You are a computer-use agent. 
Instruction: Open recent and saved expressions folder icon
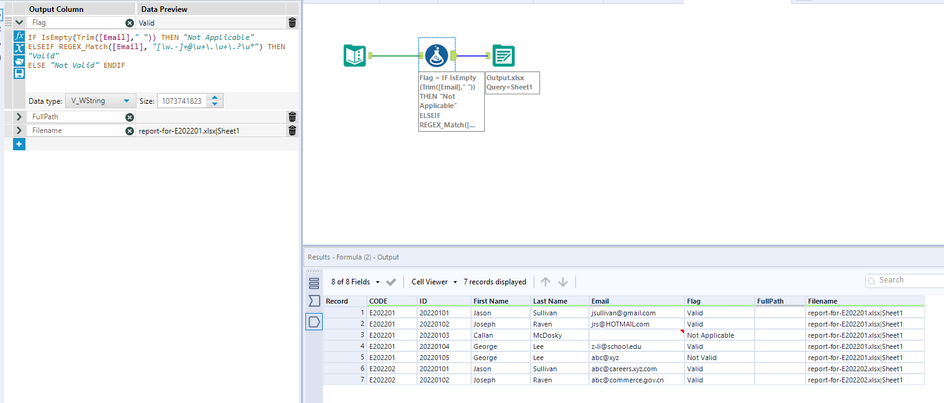click(x=20, y=60)
